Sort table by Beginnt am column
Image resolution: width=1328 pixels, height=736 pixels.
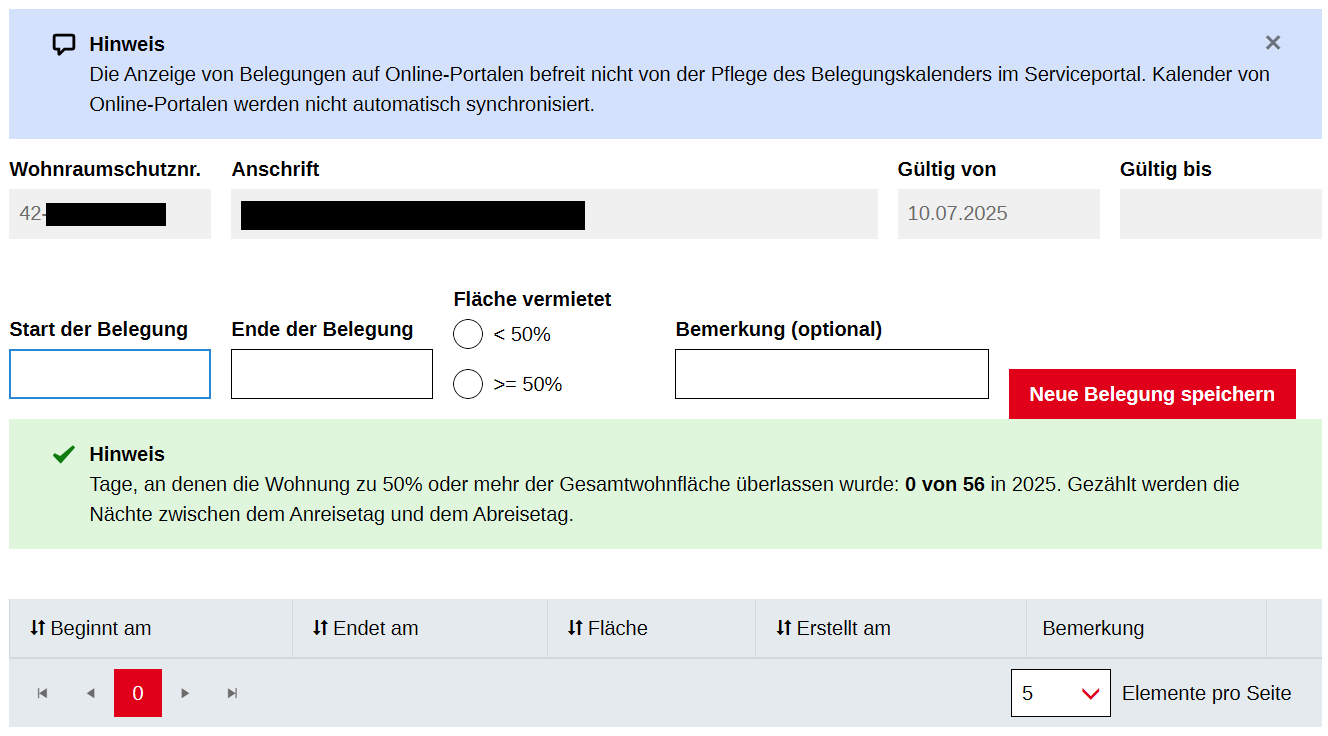pos(91,629)
